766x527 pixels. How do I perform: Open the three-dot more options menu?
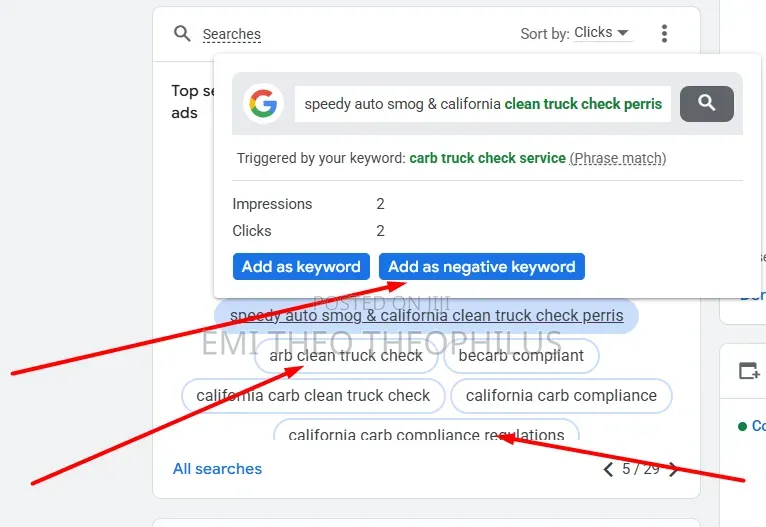pyautogui.click(x=664, y=34)
